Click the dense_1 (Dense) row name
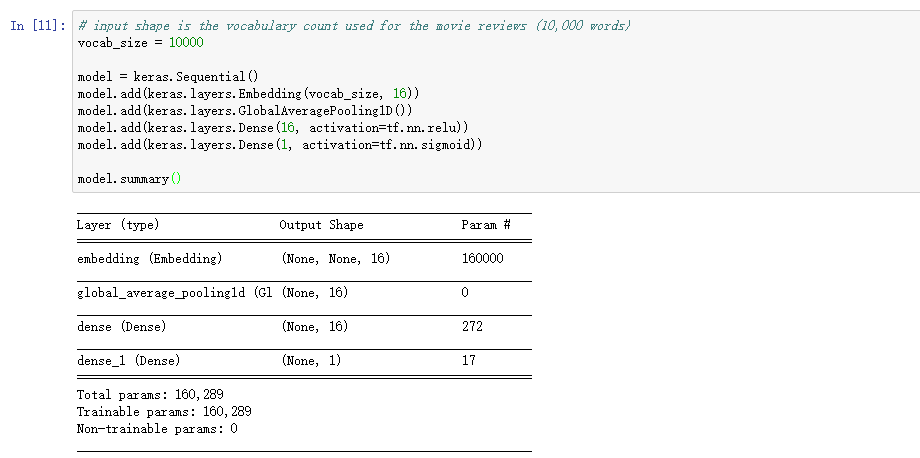 coord(128,361)
